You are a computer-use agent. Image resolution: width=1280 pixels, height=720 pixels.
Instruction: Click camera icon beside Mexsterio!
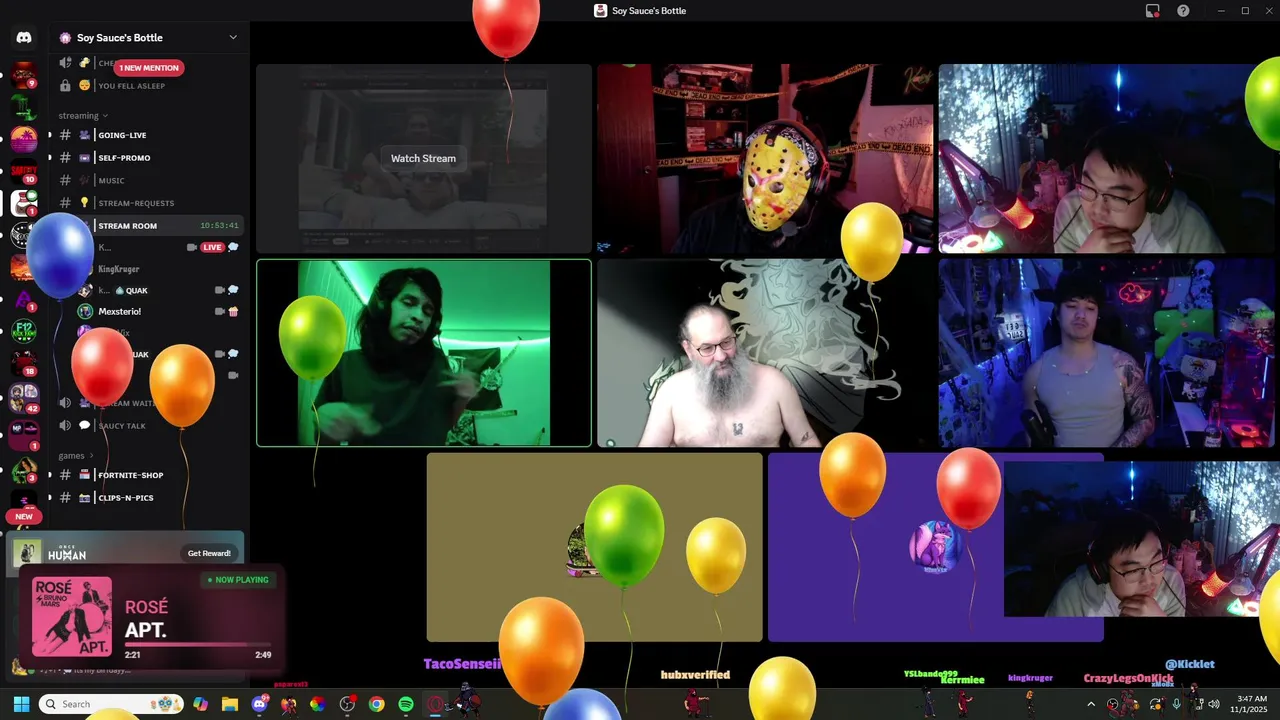point(219,312)
